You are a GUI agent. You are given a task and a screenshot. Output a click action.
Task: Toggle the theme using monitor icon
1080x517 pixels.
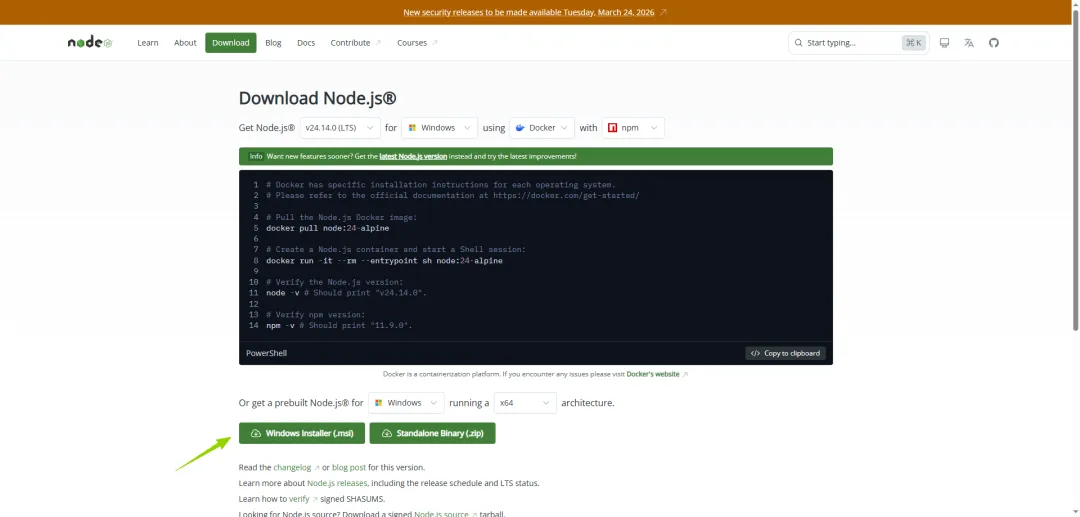pyautogui.click(x=944, y=43)
